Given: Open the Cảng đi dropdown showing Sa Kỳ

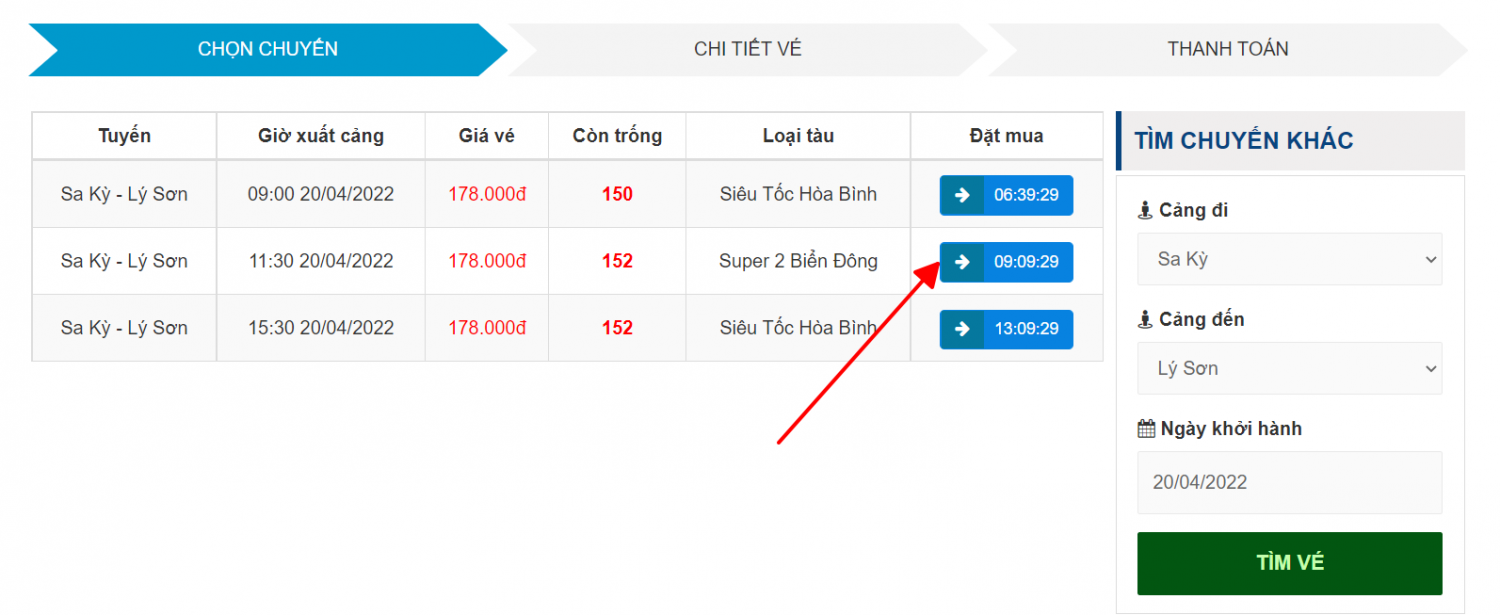Looking at the screenshot, I should tap(1289, 259).
